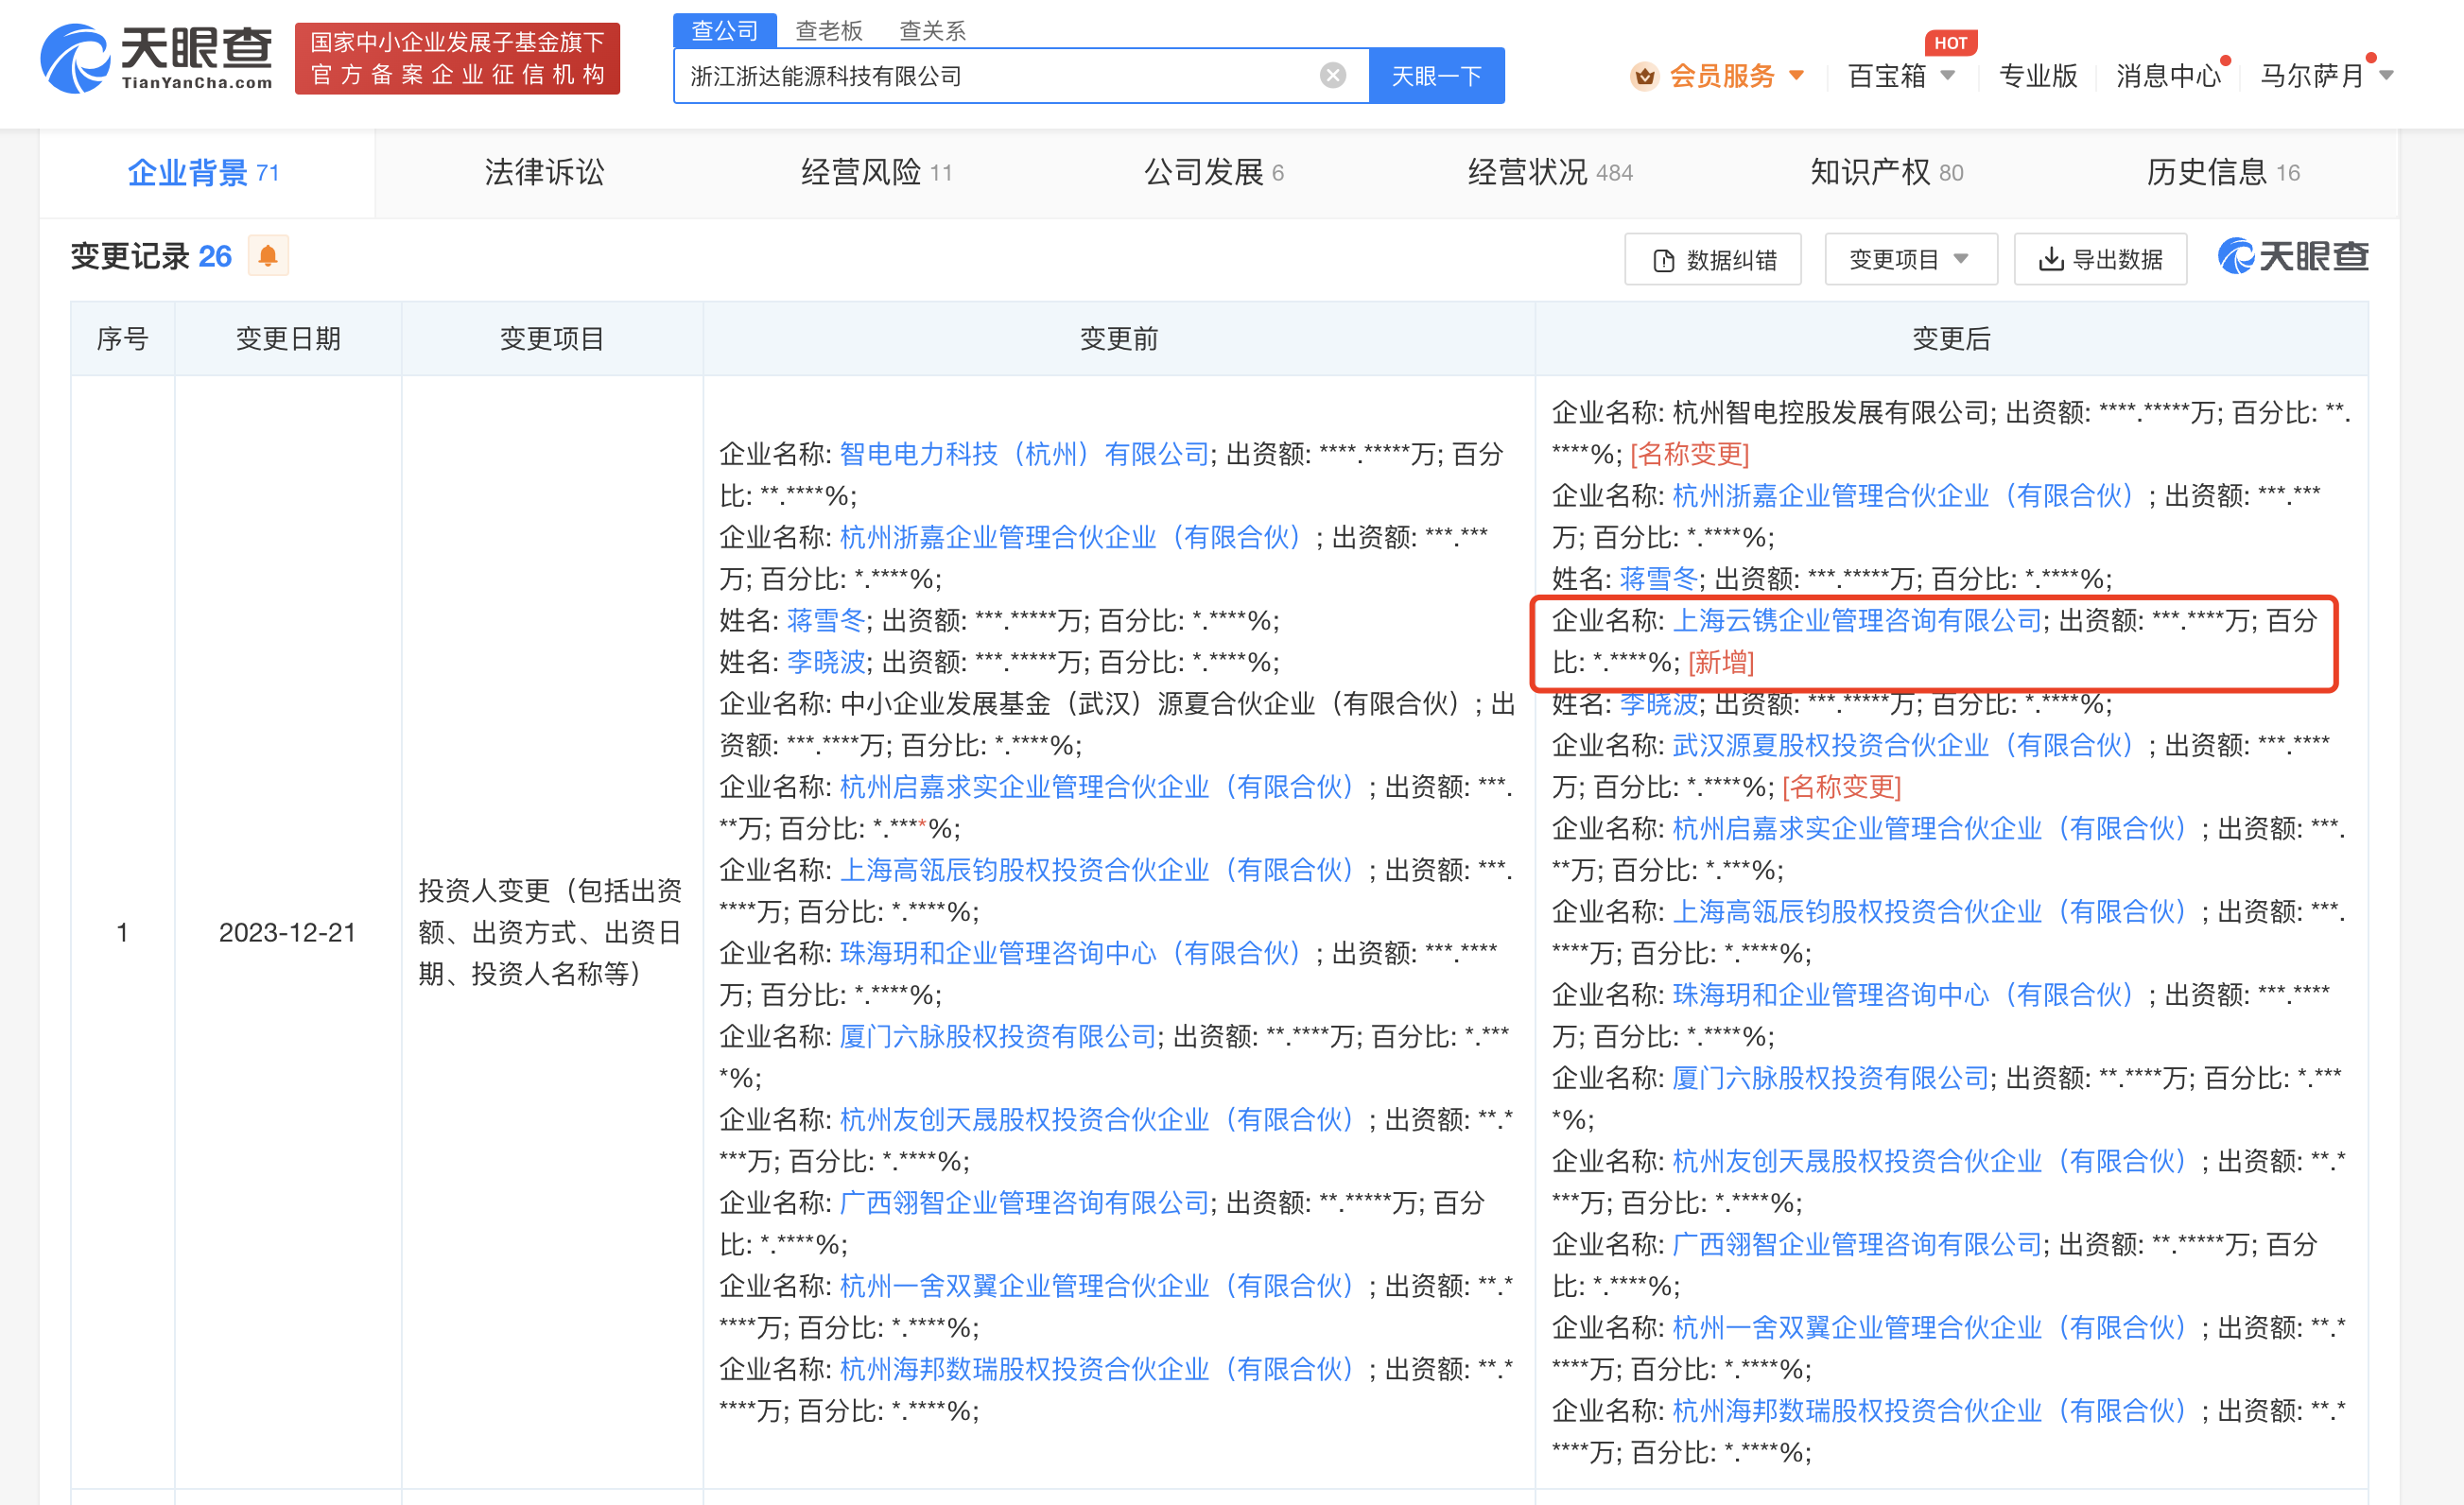Select the 查公司 search tab
The height and width of the screenshot is (1505, 2464).
pyautogui.click(x=725, y=31)
